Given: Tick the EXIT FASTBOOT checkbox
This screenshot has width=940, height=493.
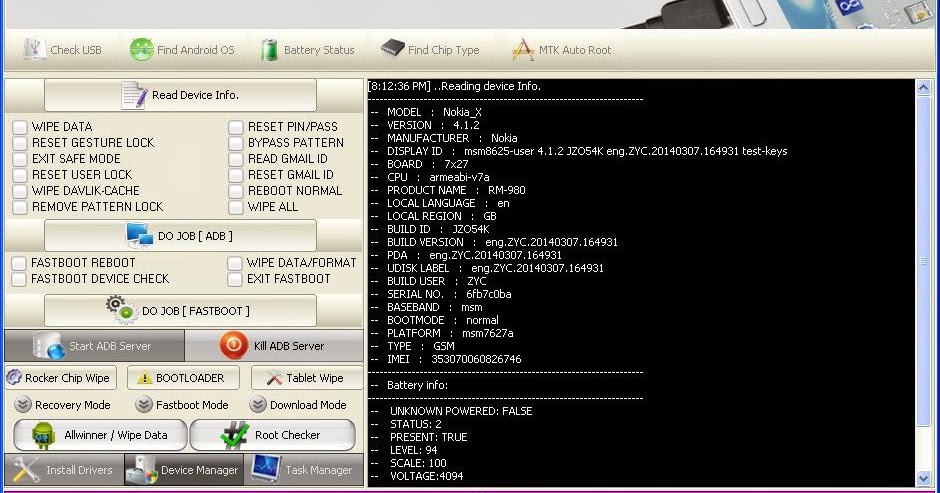Looking at the screenshot, I should point(234,279).
